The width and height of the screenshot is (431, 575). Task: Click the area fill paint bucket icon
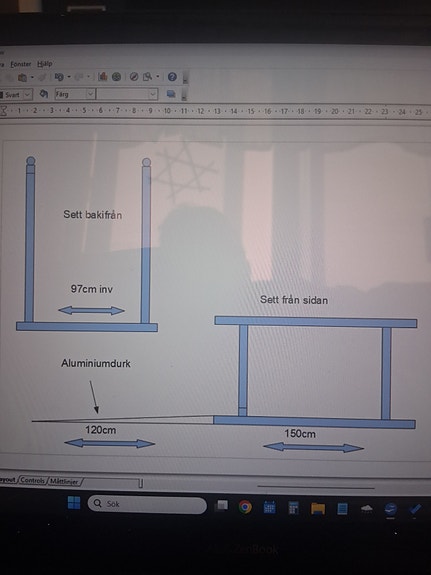[x=44, y=94]
